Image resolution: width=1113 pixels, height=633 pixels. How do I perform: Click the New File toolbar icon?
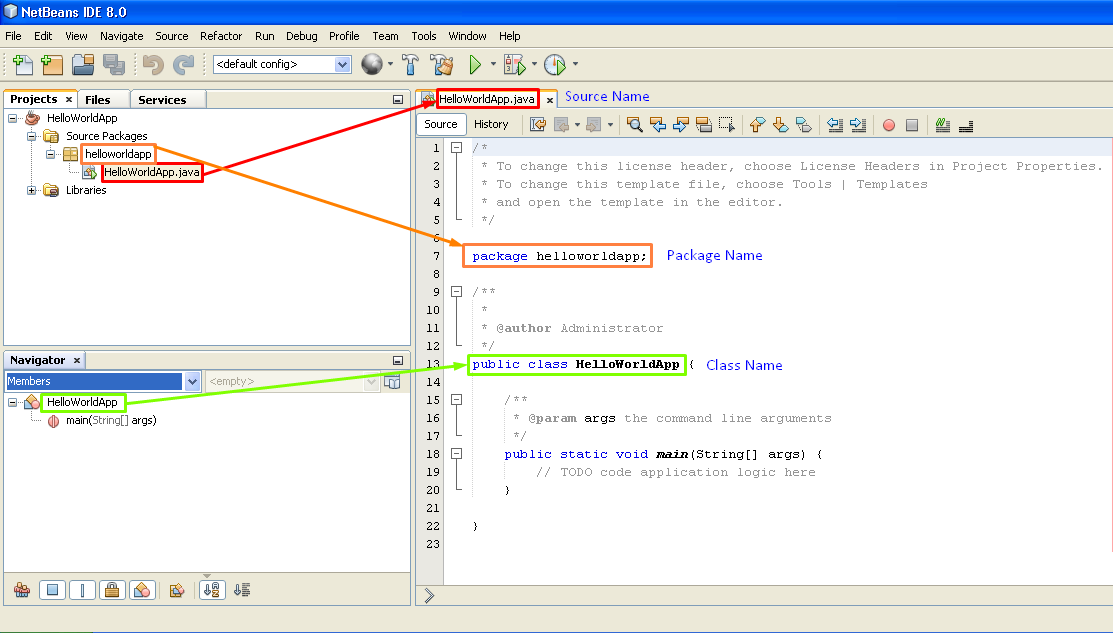point(23,65)
